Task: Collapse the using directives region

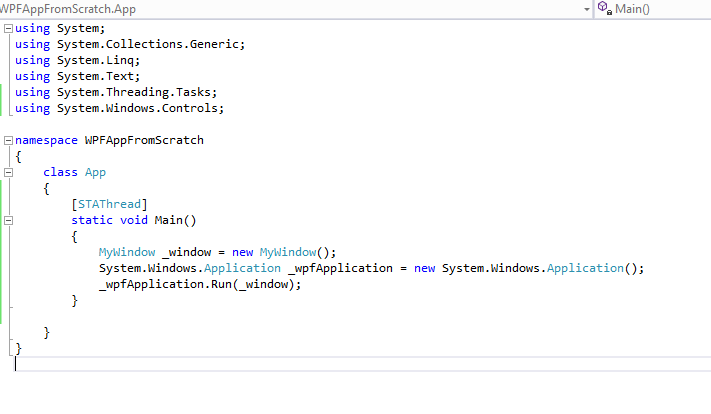Action: pyautogui.click(x=8, y=29)
